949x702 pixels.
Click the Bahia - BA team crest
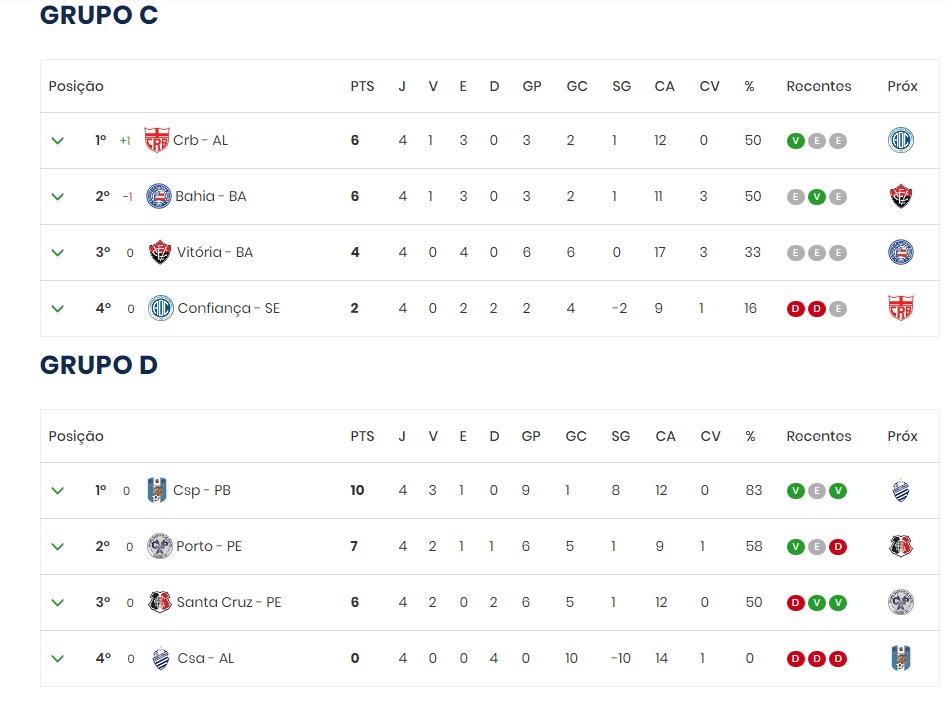pyautogui.click(x=159, y=196)
